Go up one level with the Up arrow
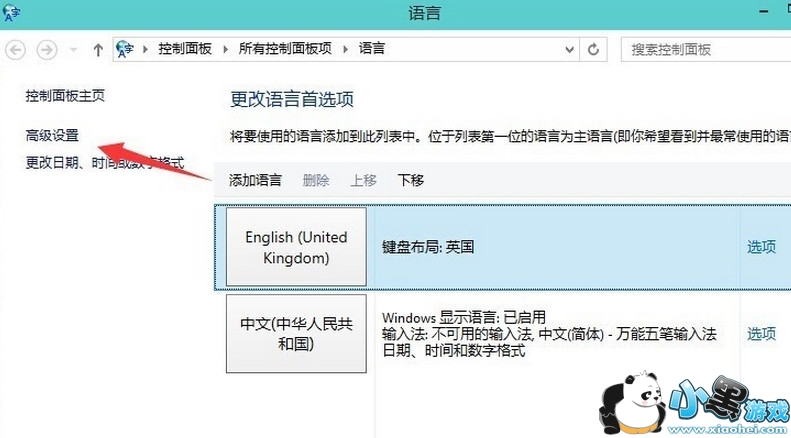791x438 pixels. point(98,49)
